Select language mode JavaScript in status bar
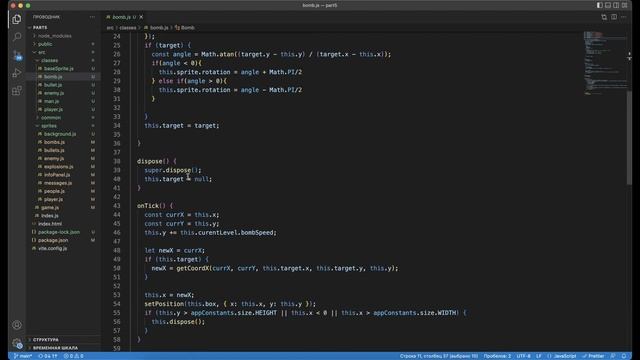Viewport: 640px width, 360px height. pyautogui.click(x=562, y=356)
